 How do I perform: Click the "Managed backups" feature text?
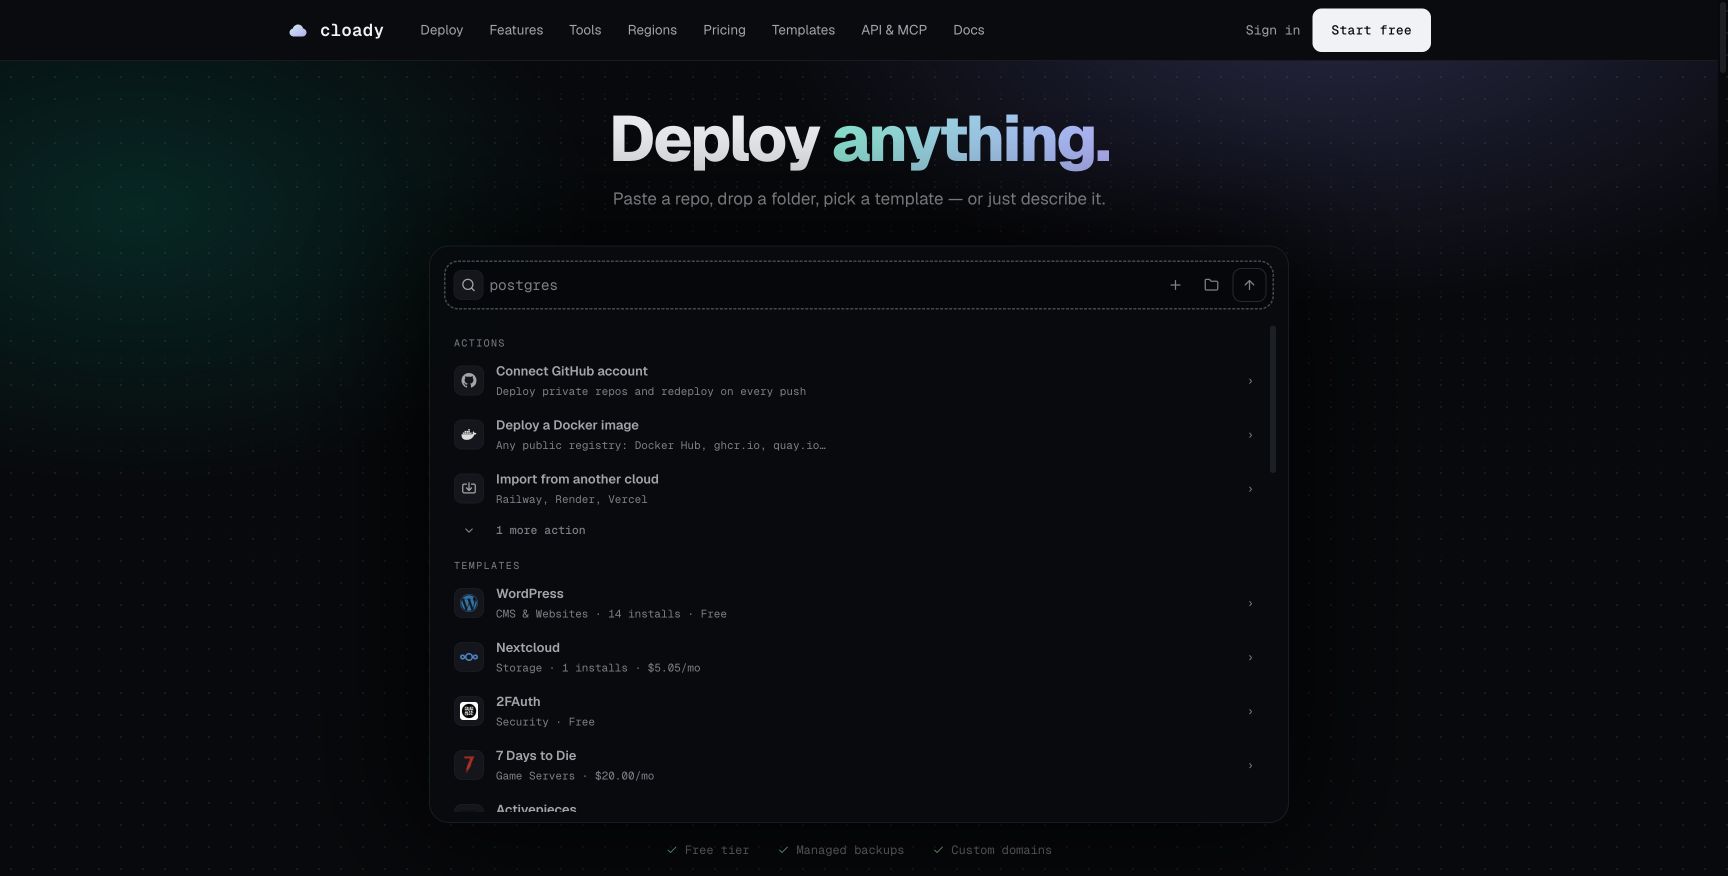point(850,850)
